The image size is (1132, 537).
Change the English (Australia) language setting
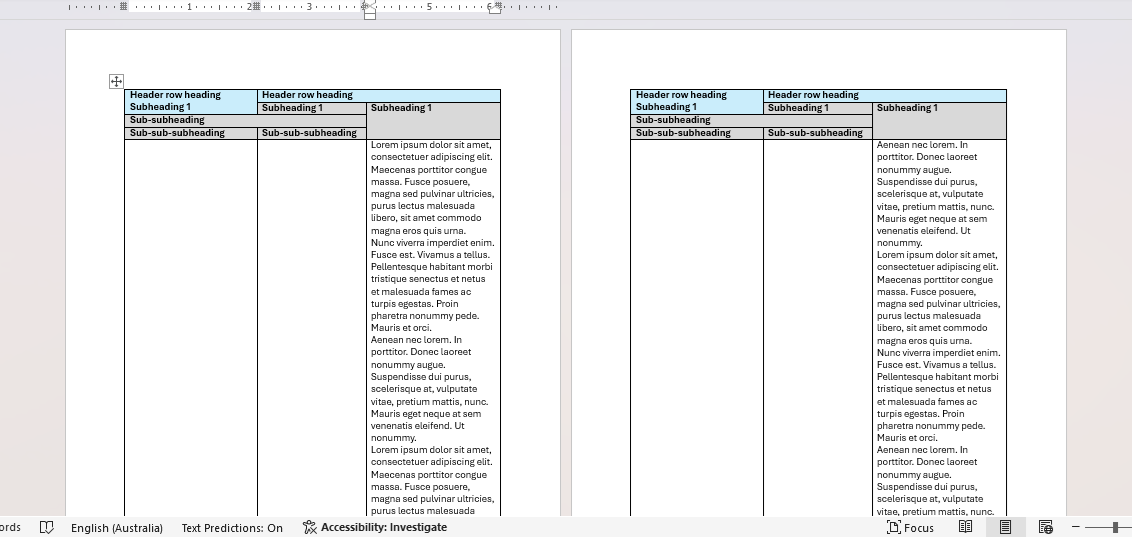118,527
